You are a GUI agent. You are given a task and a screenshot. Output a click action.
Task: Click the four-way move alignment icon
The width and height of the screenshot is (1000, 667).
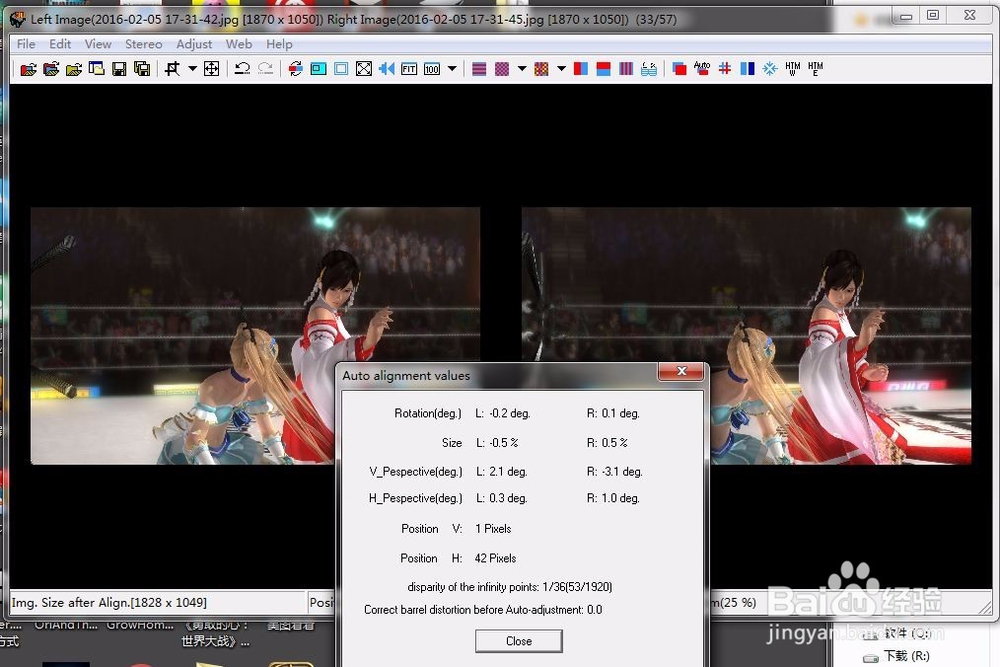tap(211, 69)
